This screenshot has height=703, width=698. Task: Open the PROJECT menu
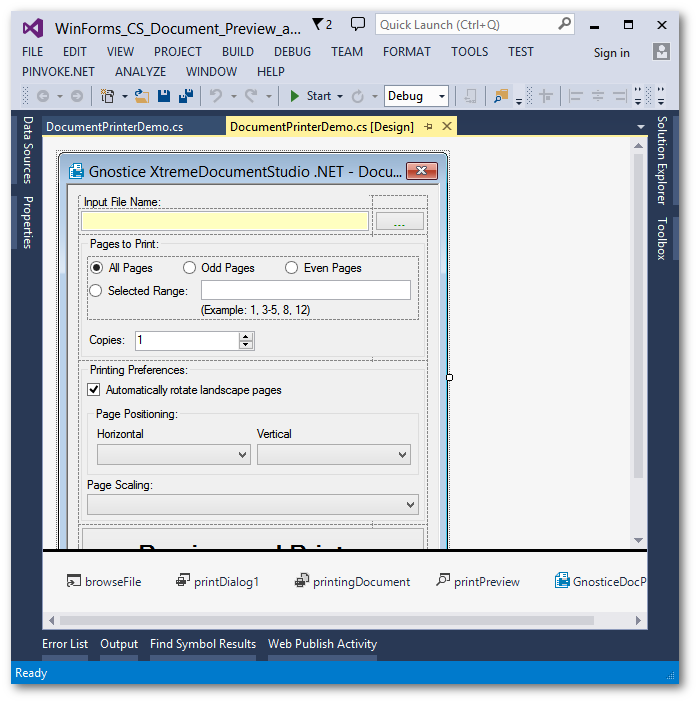[x=178, y=52]
